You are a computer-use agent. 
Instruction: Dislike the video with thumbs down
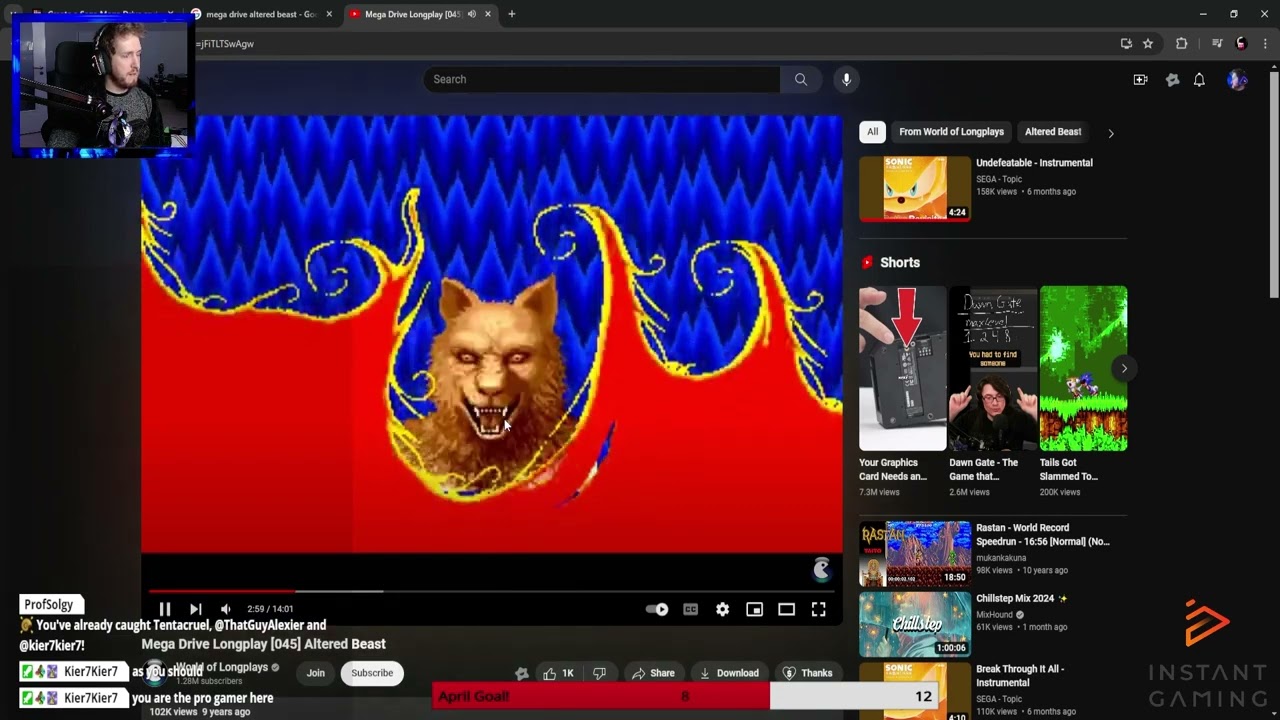pyautogui.click(x=599, y=673)
